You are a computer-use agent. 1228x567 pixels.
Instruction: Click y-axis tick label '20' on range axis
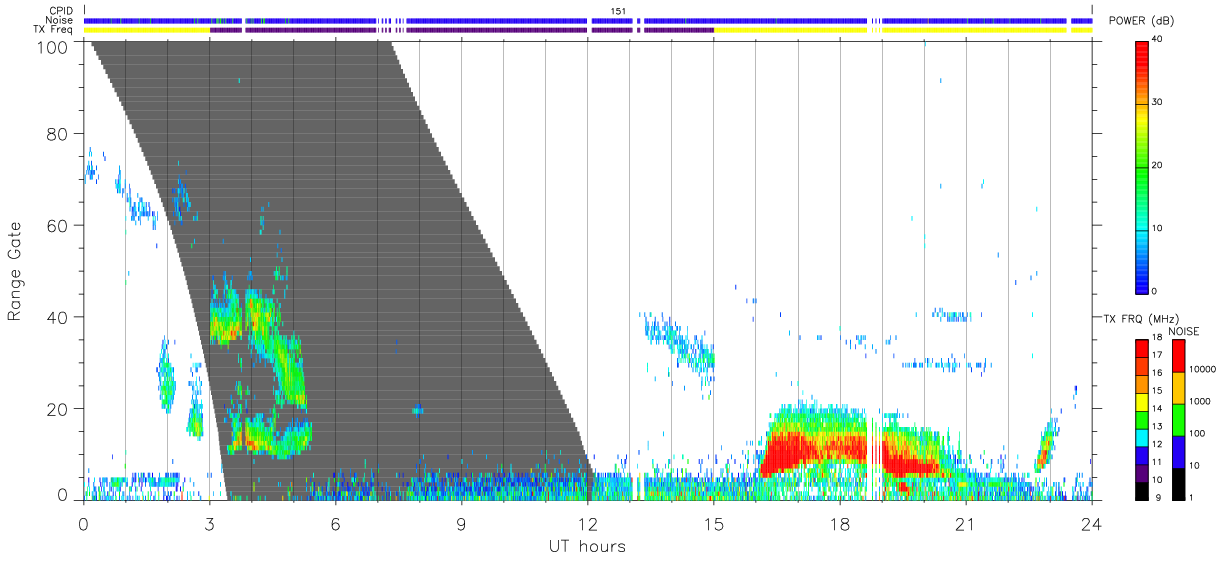(59, 409)
